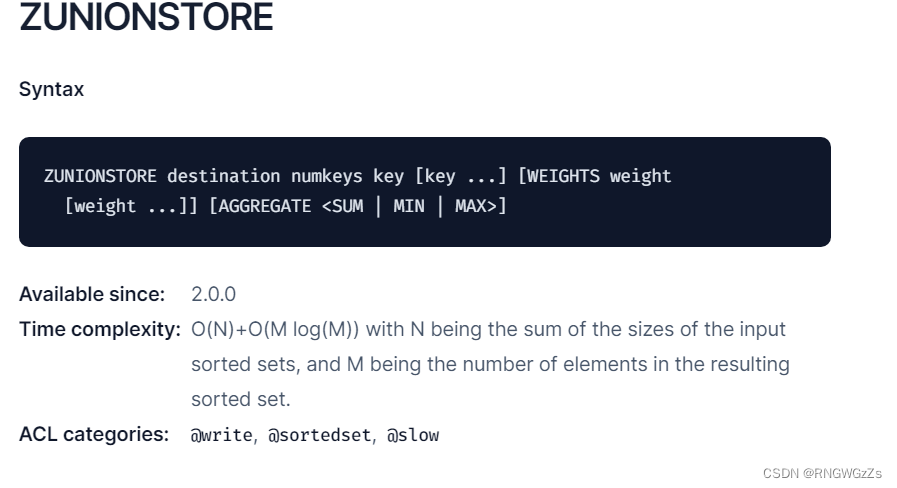Select the Syntax section heading
897x488 pixels.
point(51,89)
